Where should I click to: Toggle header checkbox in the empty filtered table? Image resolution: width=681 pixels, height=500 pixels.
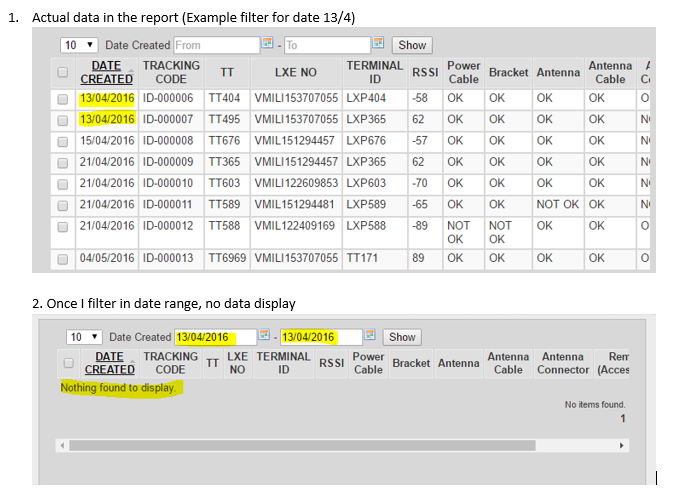click(x=68, y=363)
